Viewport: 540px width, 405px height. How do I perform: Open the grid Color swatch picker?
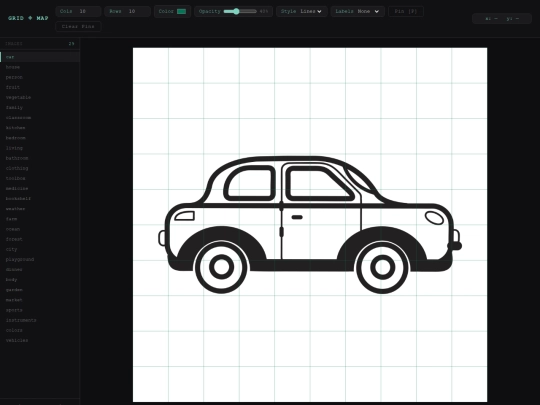(181, 11)
